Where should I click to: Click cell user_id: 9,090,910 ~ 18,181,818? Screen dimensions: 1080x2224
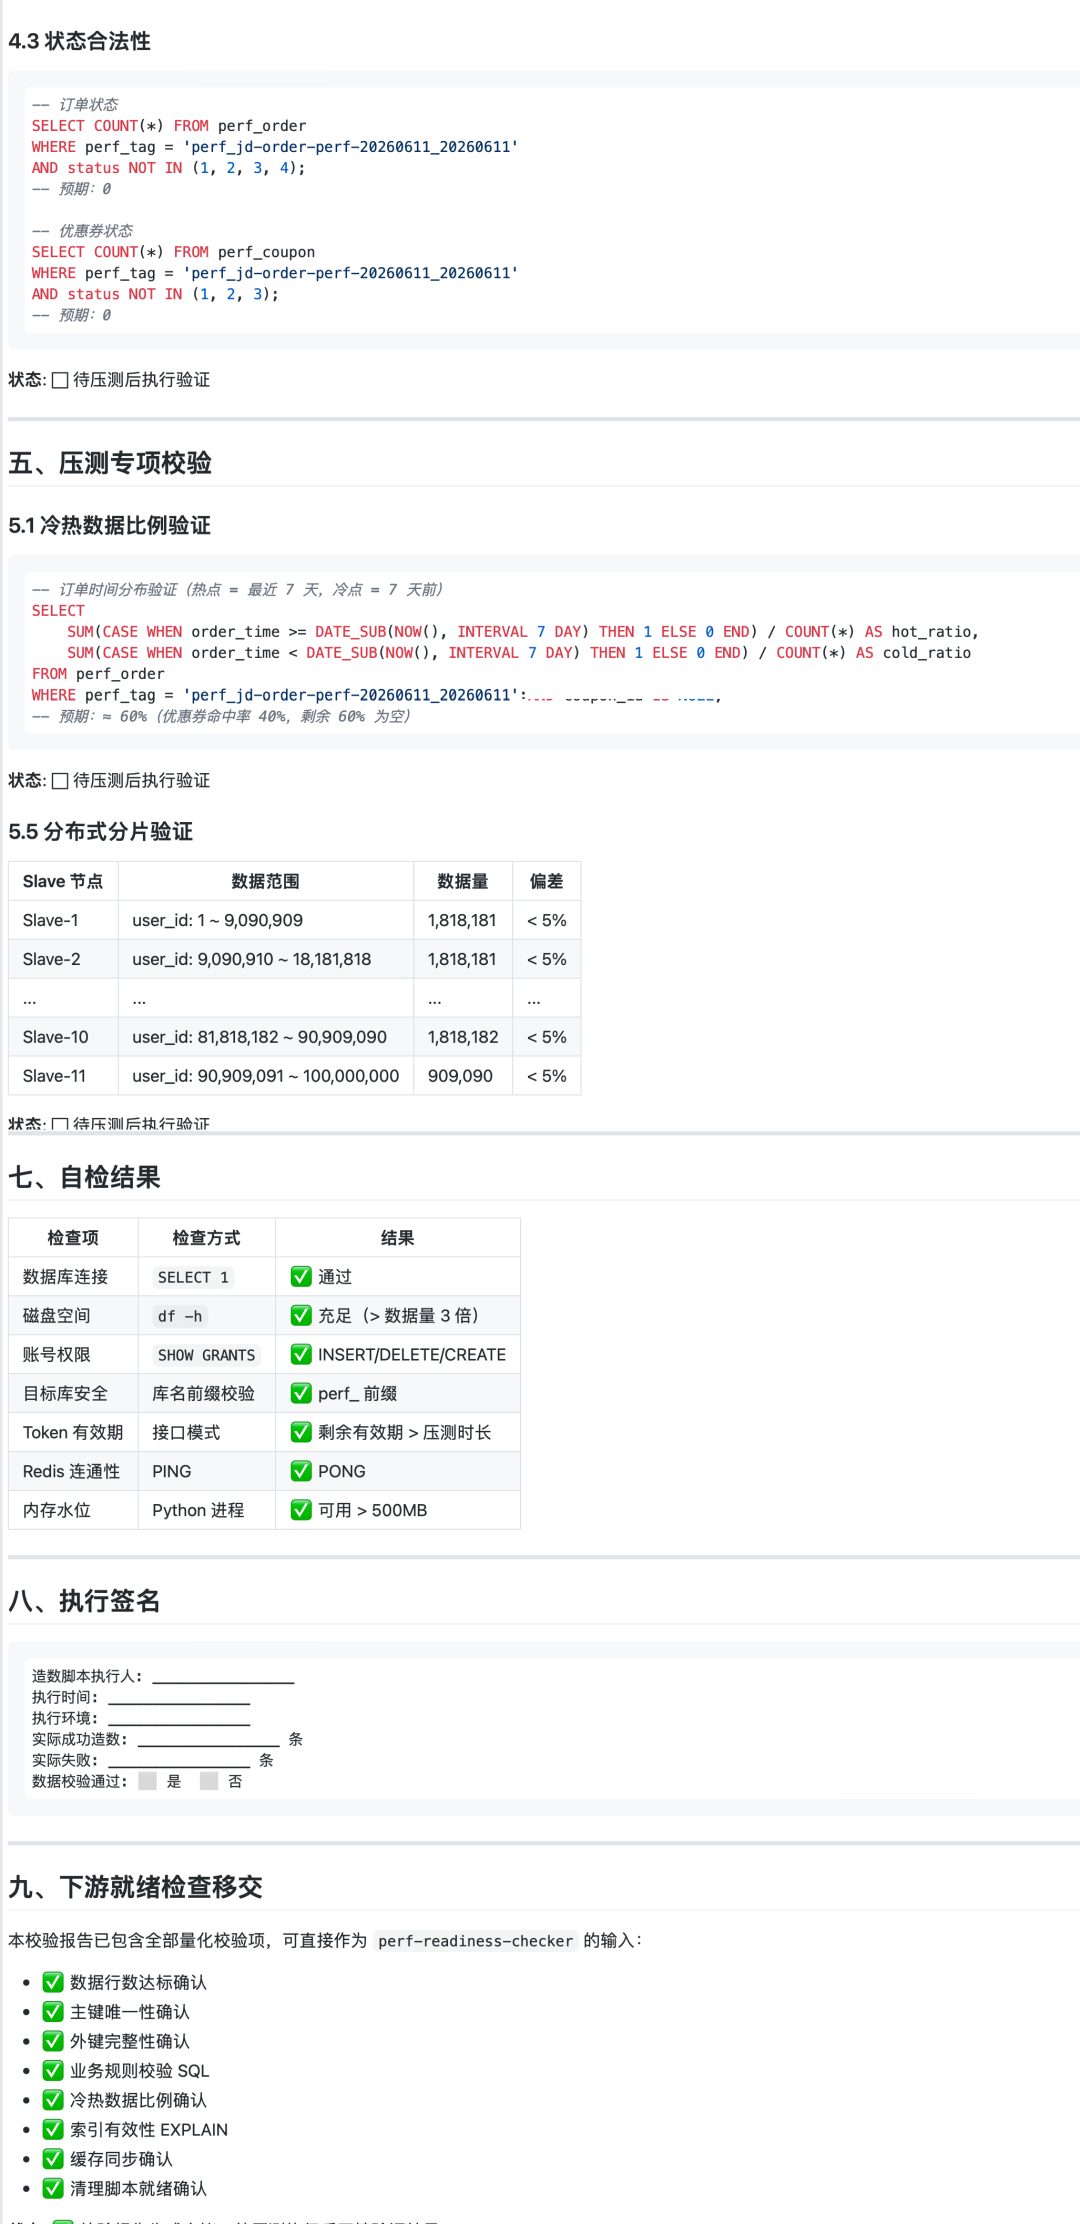pos(266,959)
